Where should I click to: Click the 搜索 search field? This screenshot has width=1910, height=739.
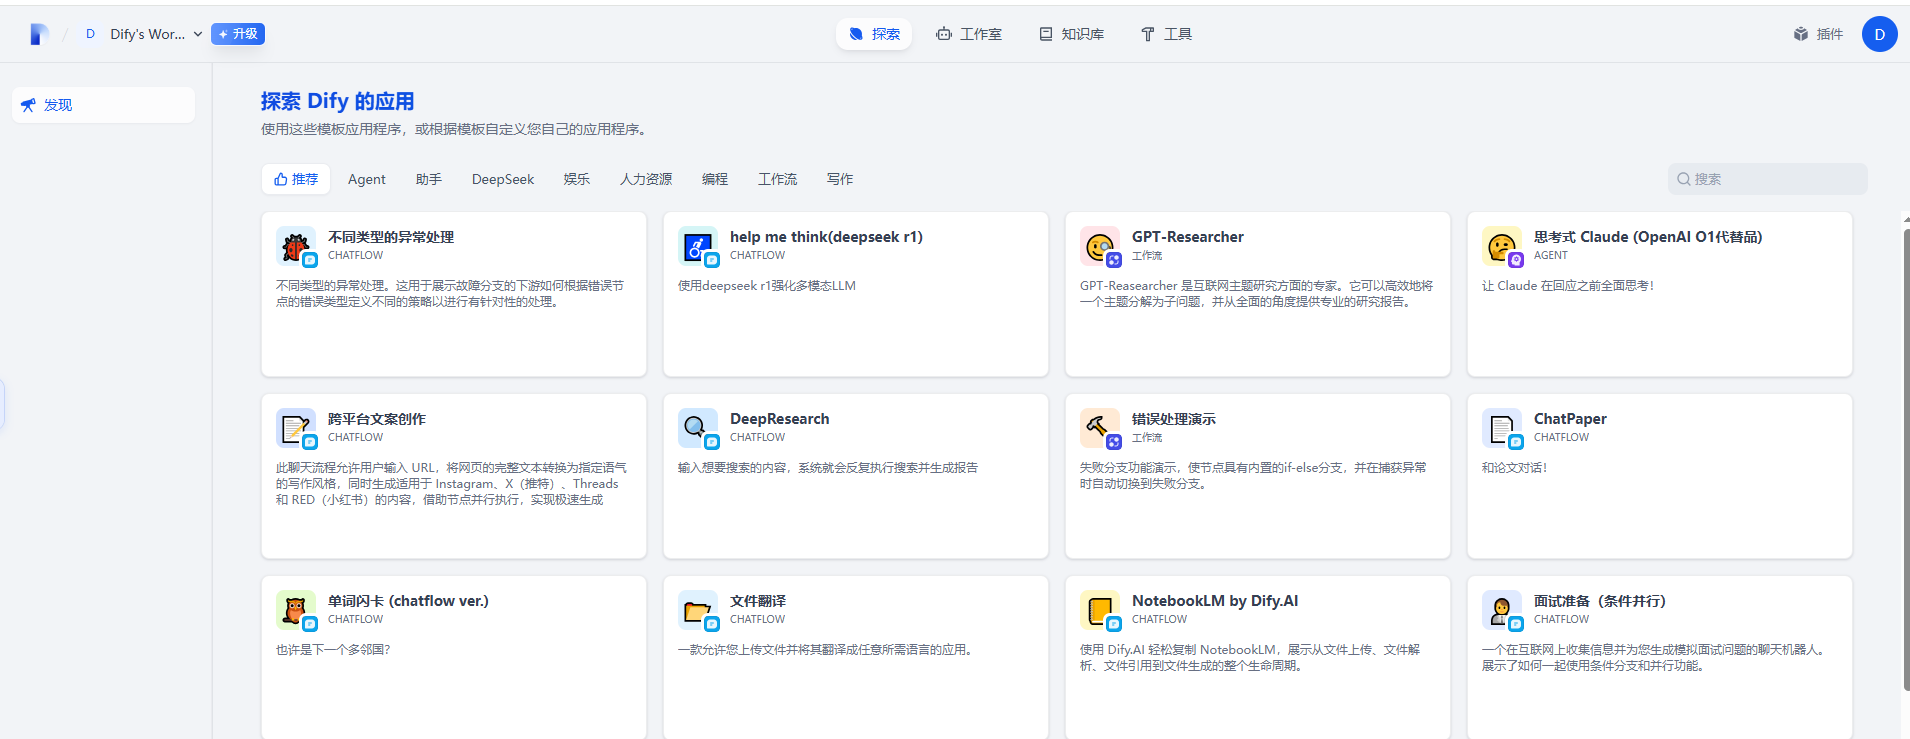pyautogui.click(x=1767, y=179)
